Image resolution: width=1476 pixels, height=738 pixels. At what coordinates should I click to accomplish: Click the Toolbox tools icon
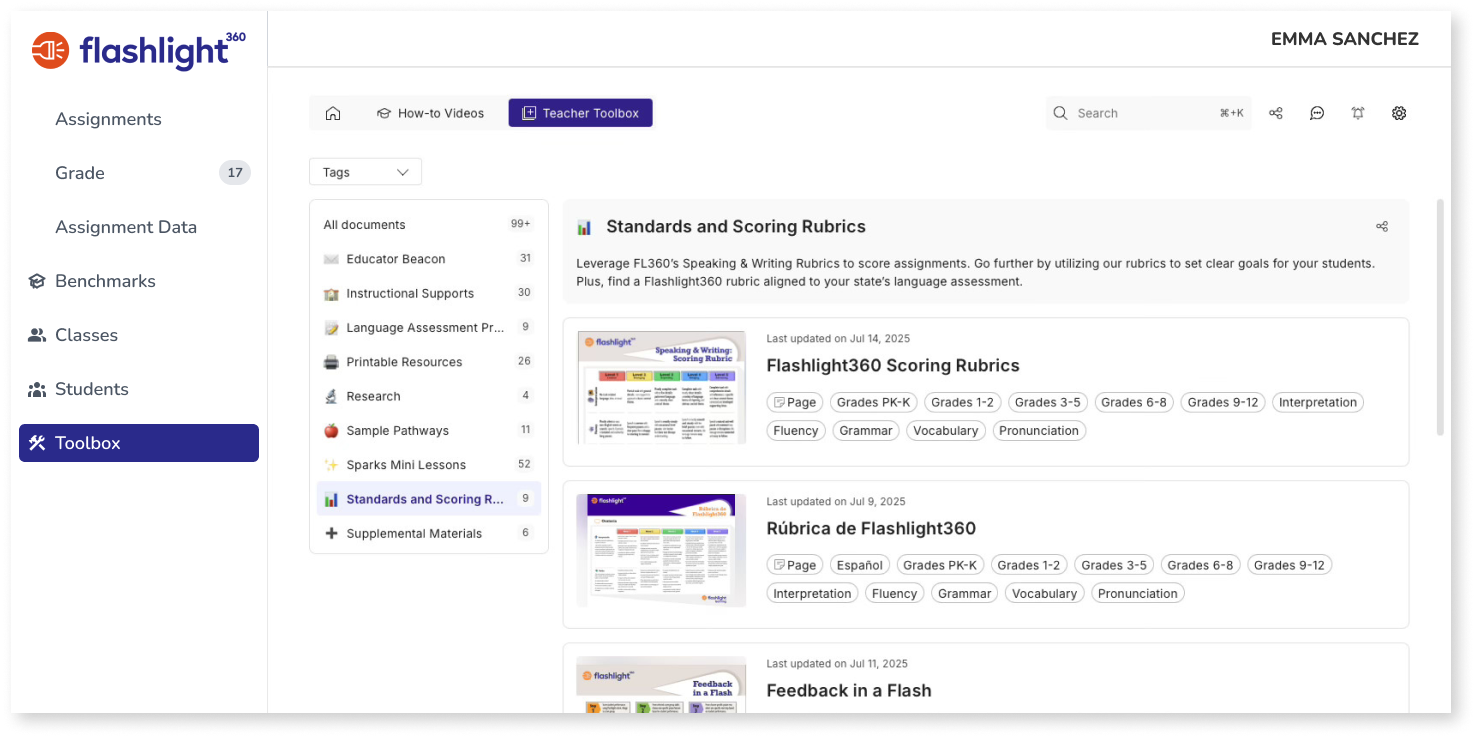click(37, 443)
